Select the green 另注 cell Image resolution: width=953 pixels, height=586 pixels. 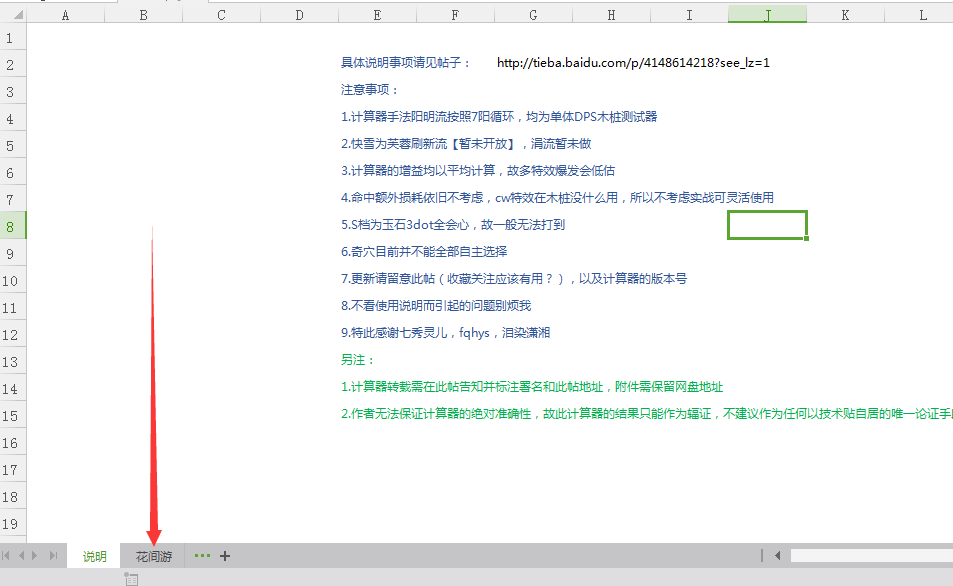[x=358, y=360]
